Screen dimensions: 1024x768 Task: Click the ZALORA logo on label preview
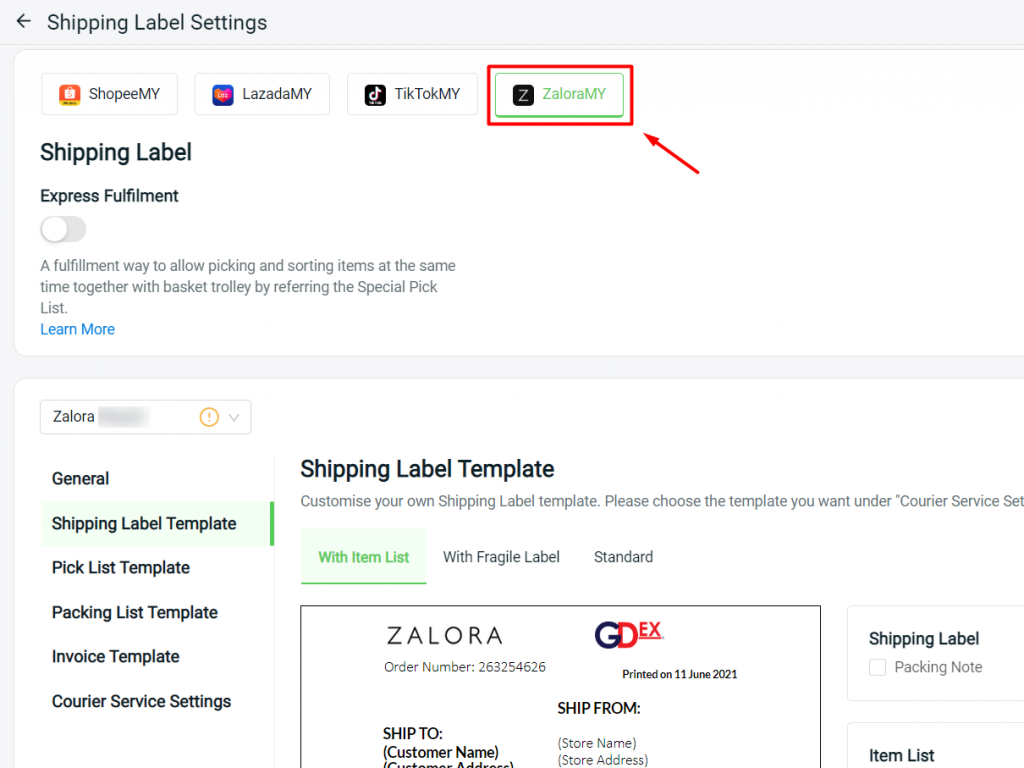445,635
